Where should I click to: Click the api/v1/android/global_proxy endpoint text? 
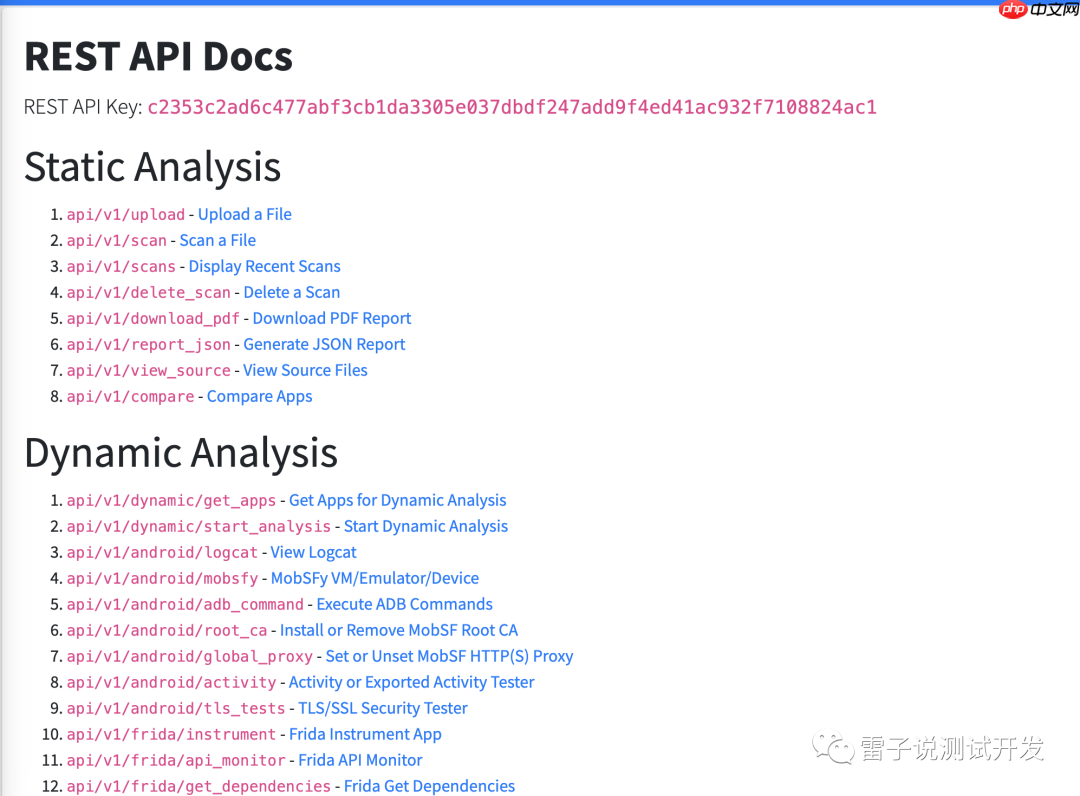[190, 657]
